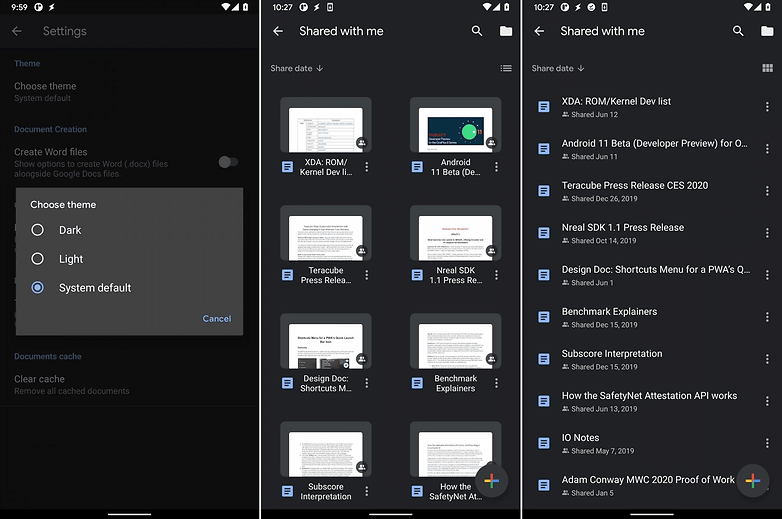Open more options for Design Doc grid card
The image size is (782, 519).
pyautogui.click(x=367, y=383)
